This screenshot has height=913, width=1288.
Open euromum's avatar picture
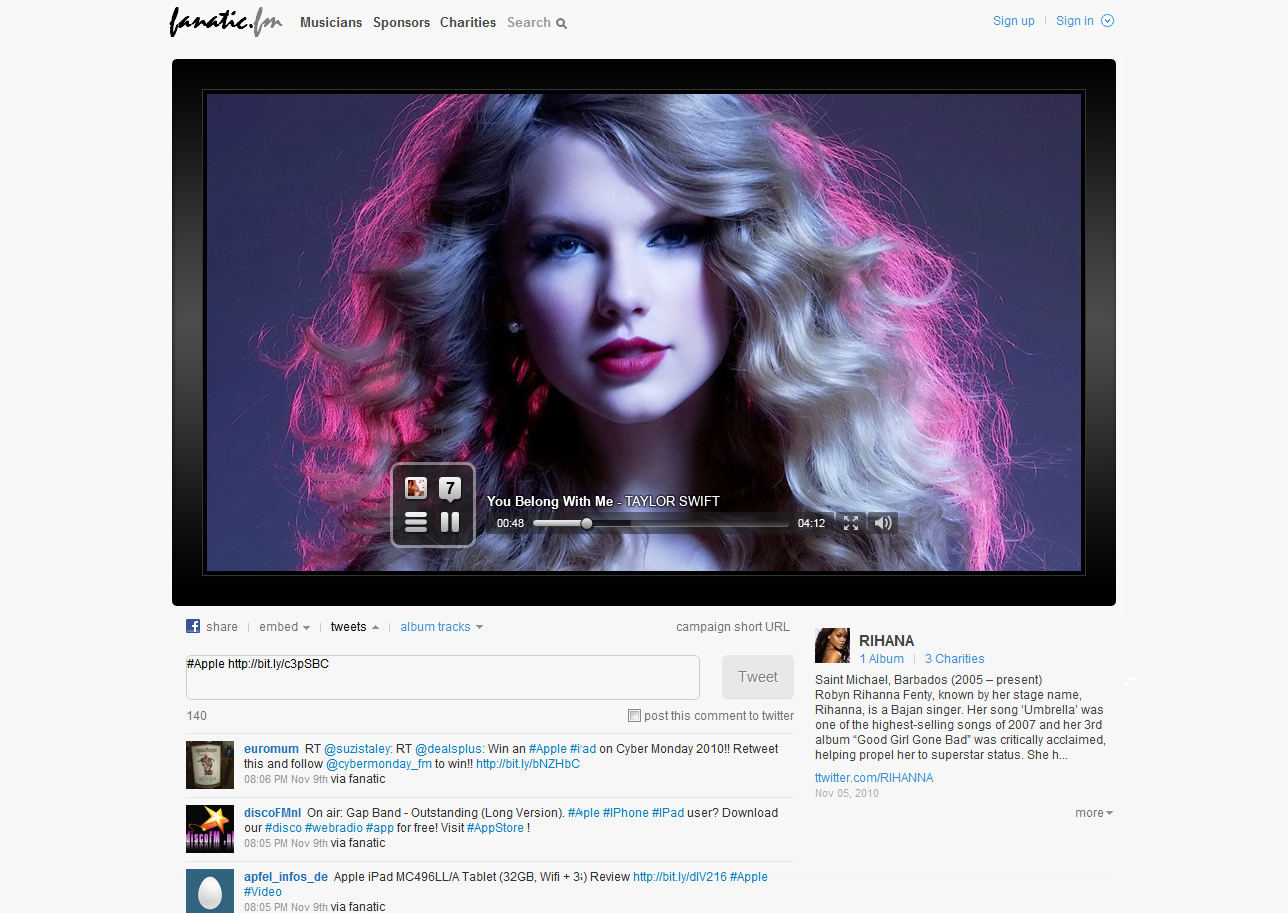coord(210,765)
